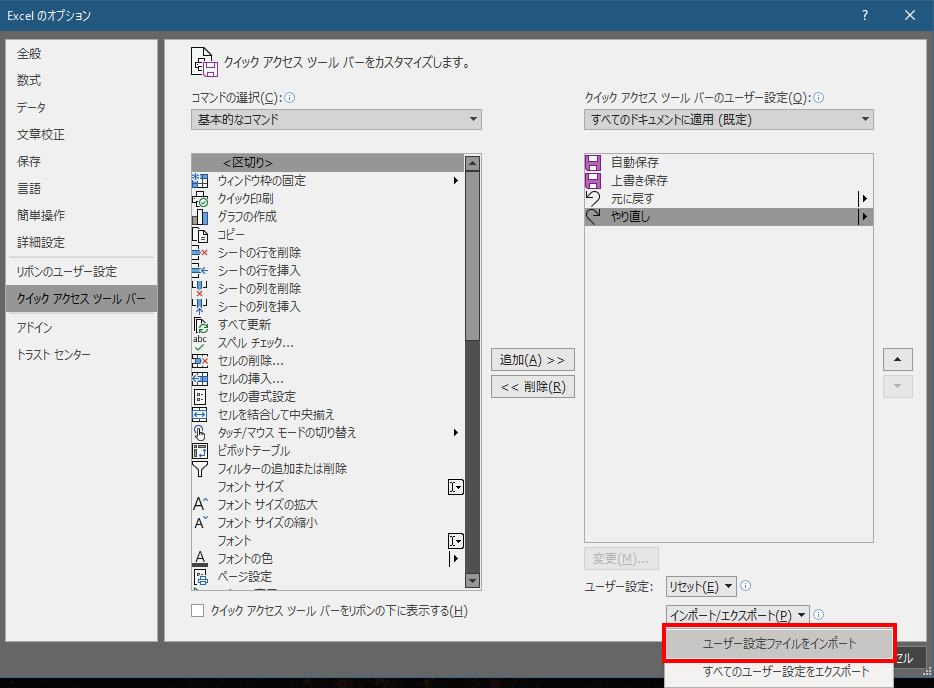The image size is (934, 688).
Task: Click the セルの挿入 icon
Action: pyautogui.click(x=200, y=378)
